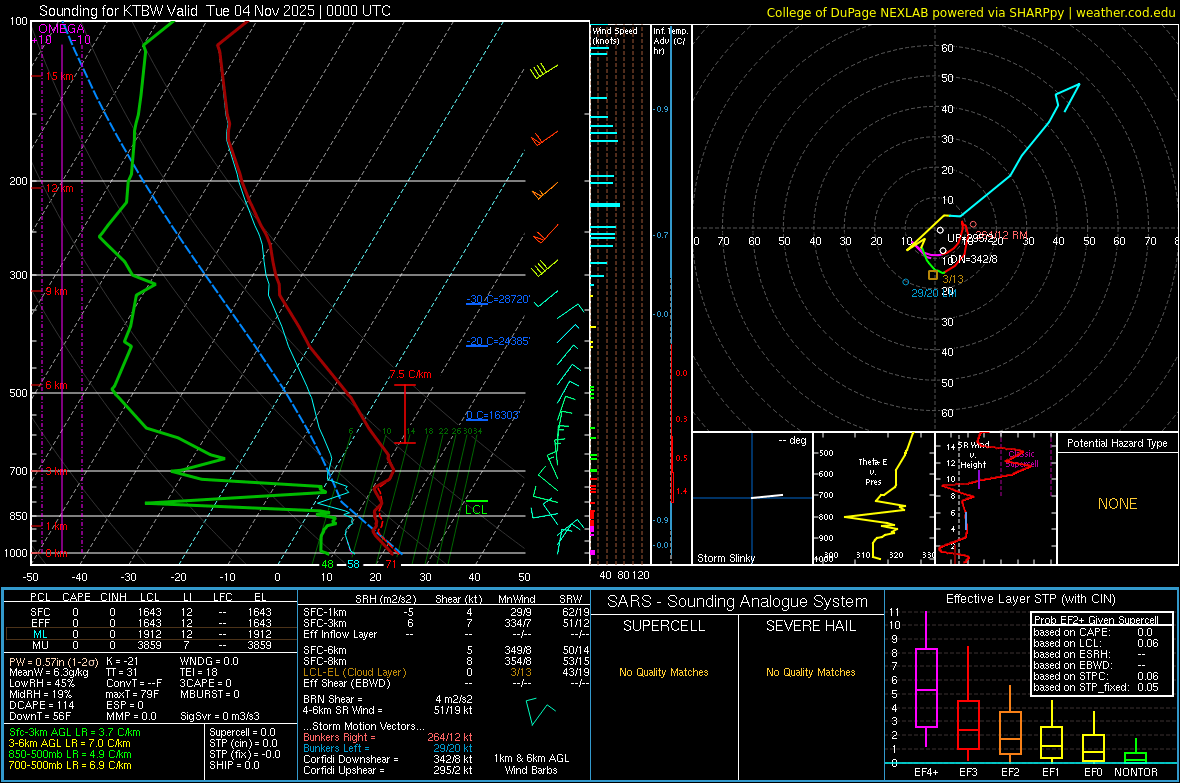
Task: Click the 1km & 6km AGL Wind Barbs label
Action: (531, 764)
